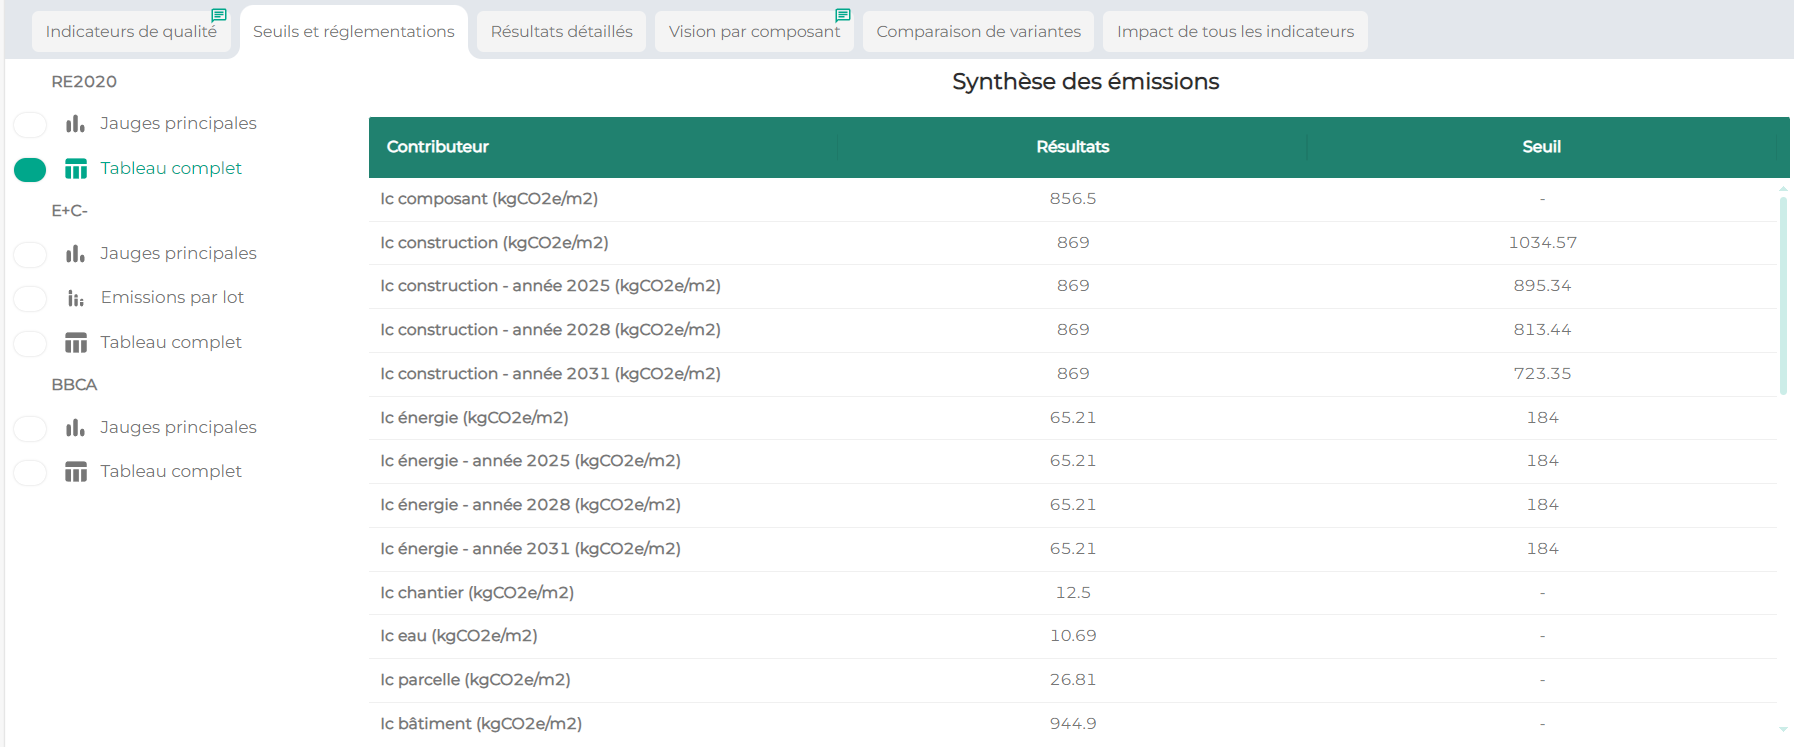Sort by the Contributeur column header
This screenshot has width=1794, height=747.
click(x=438, y=147)
